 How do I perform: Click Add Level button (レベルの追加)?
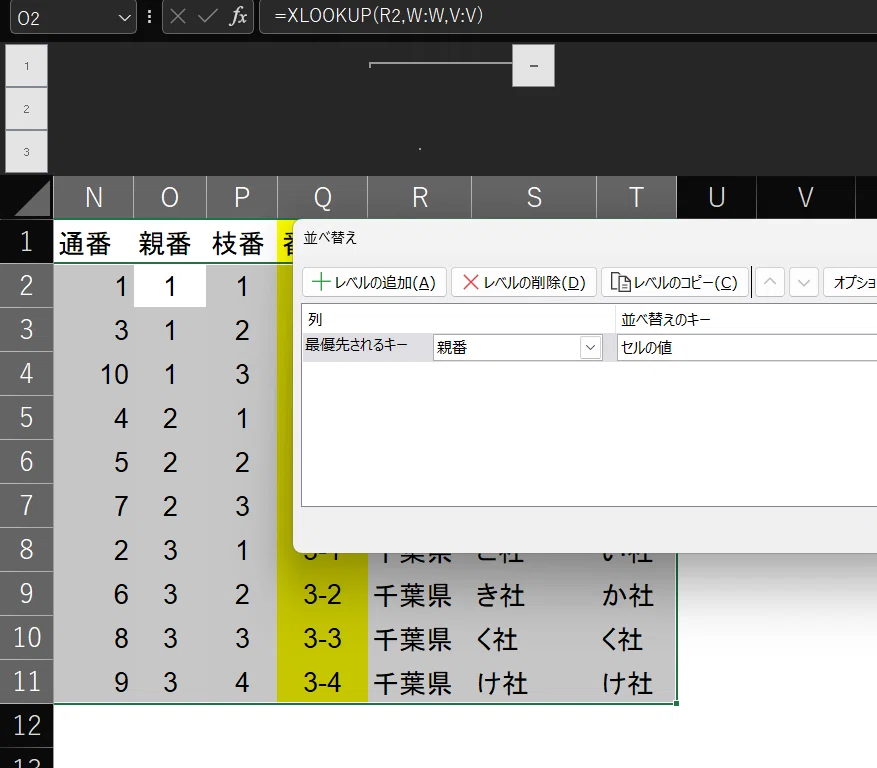click(x=374, y=282)
